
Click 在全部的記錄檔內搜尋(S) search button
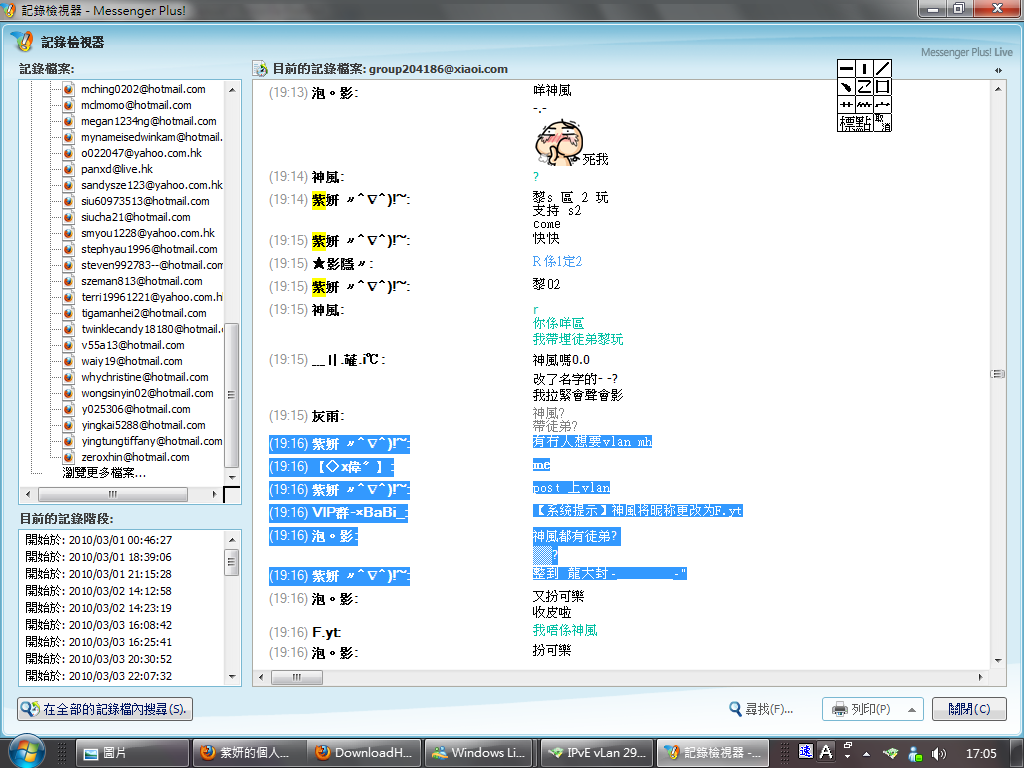pyautogui.click(x=105, y=709)
